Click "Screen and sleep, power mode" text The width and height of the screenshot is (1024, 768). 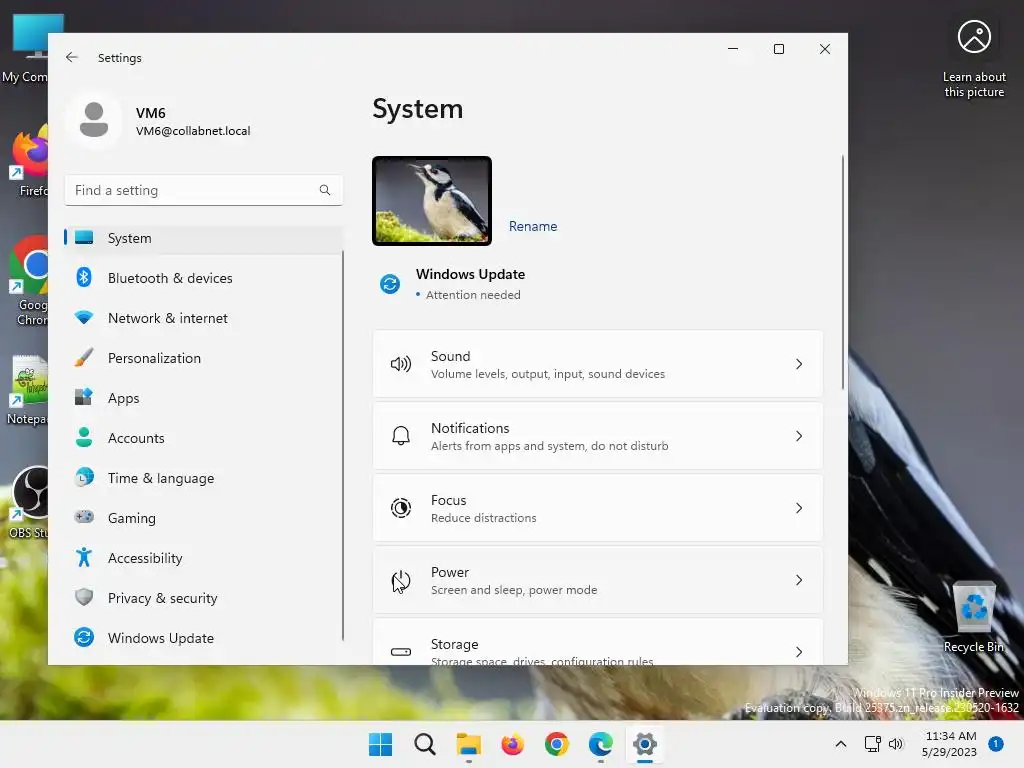514,590
